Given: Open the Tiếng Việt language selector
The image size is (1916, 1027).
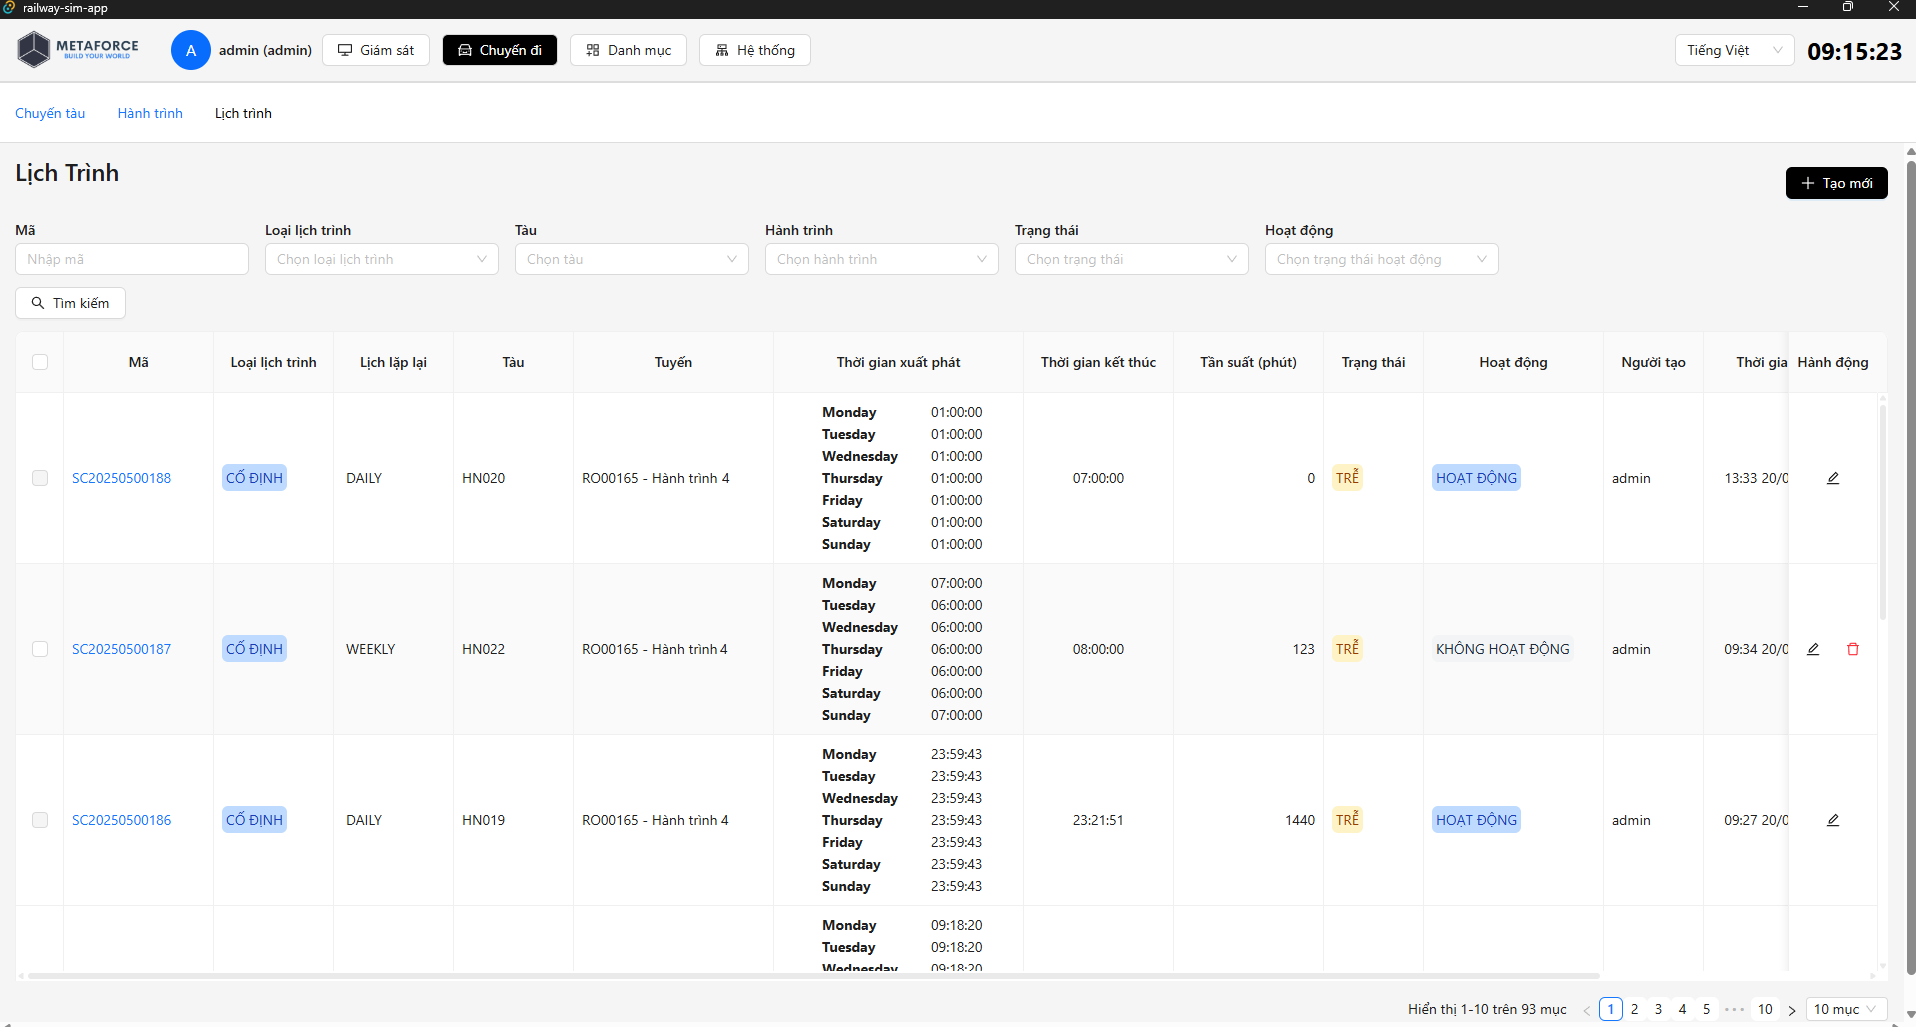Looking at the screenshot, I should (x=1733, y=50).
